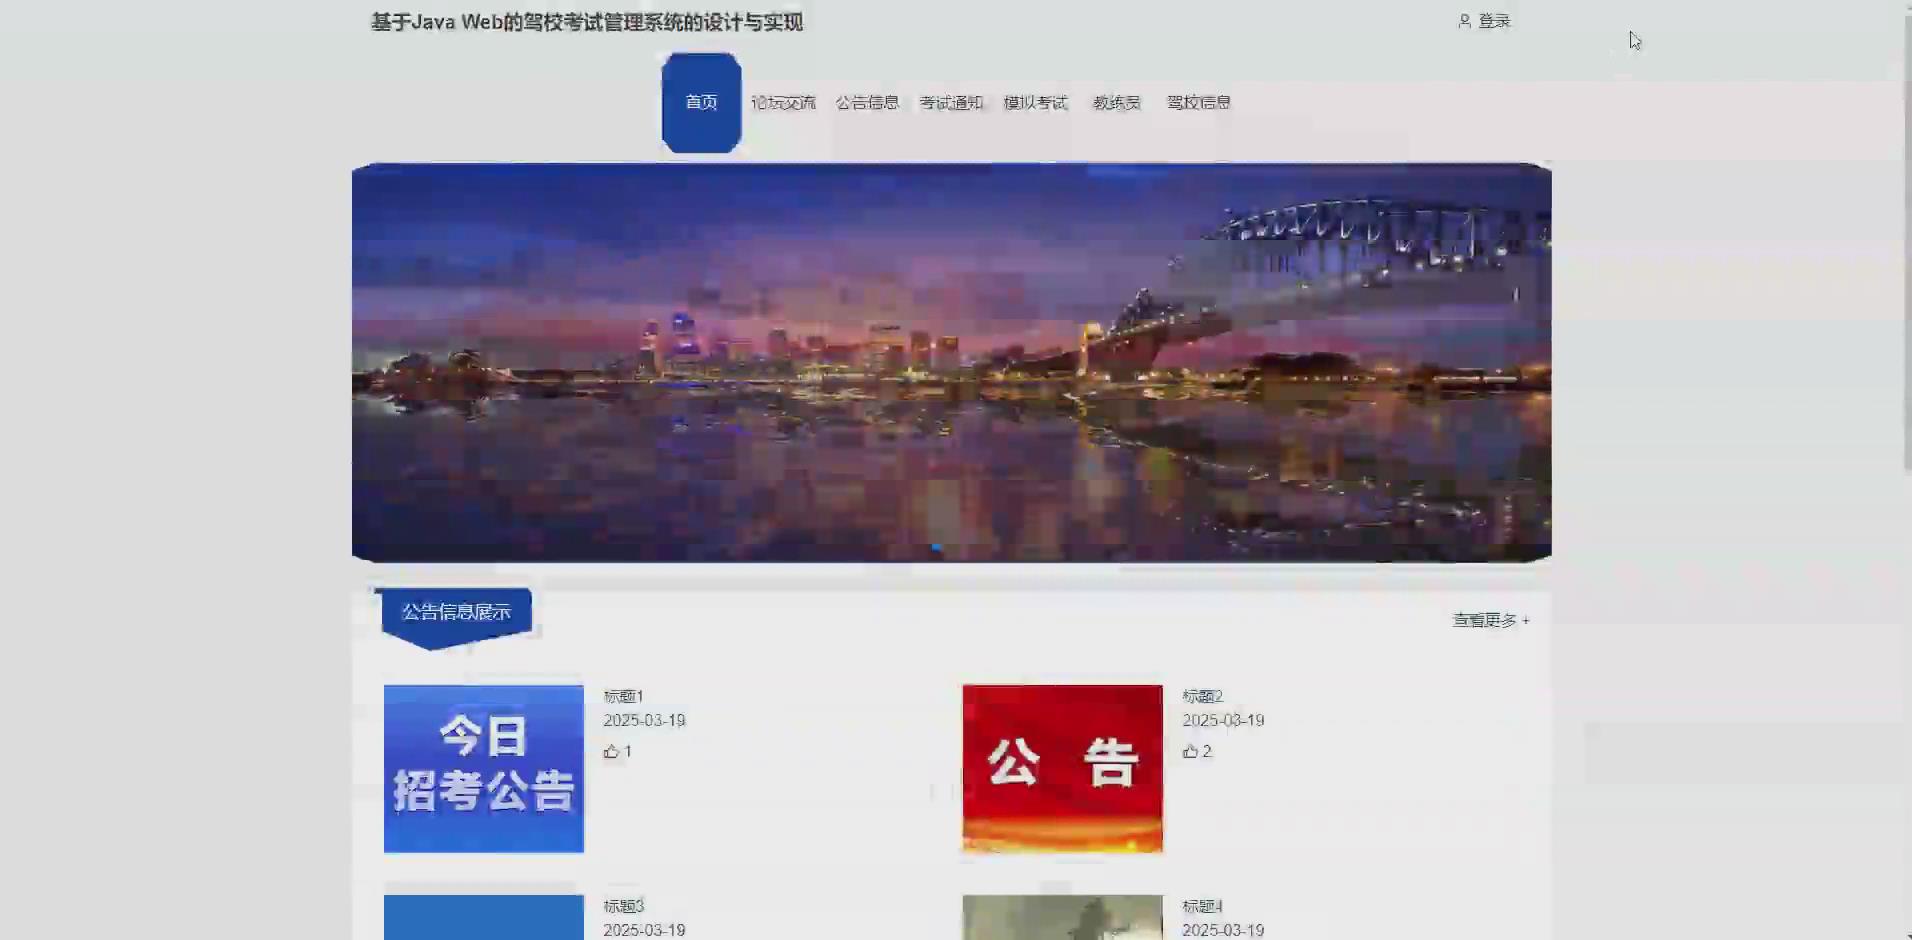
Task: Click the 查看更多 + link
Action: (1489, 619)
